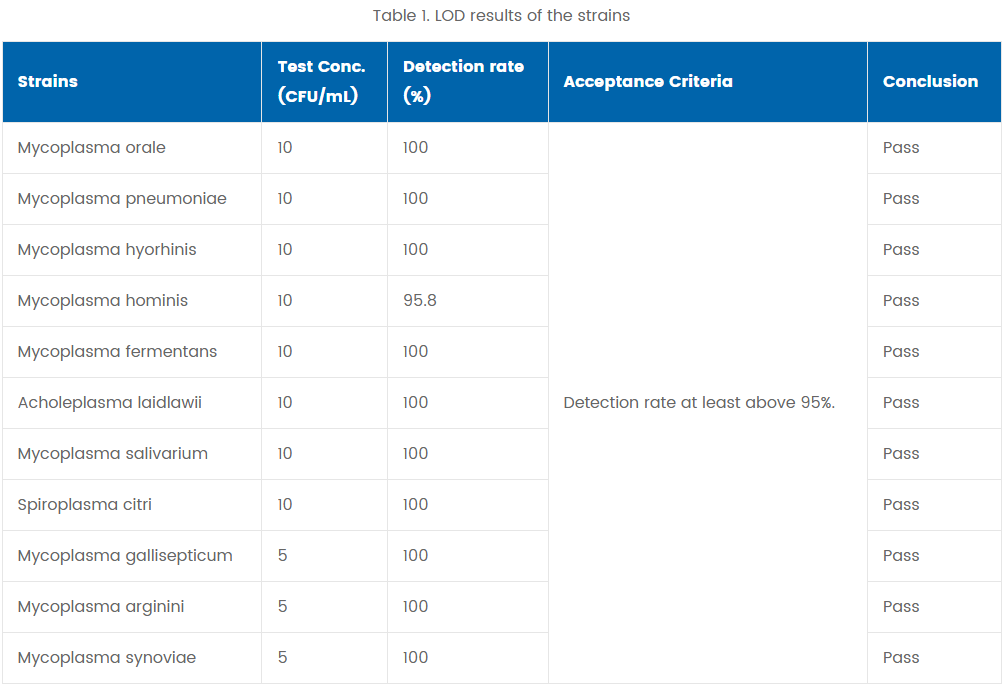
Task: Click the Detection rate column header
Action: click(463, 82)
